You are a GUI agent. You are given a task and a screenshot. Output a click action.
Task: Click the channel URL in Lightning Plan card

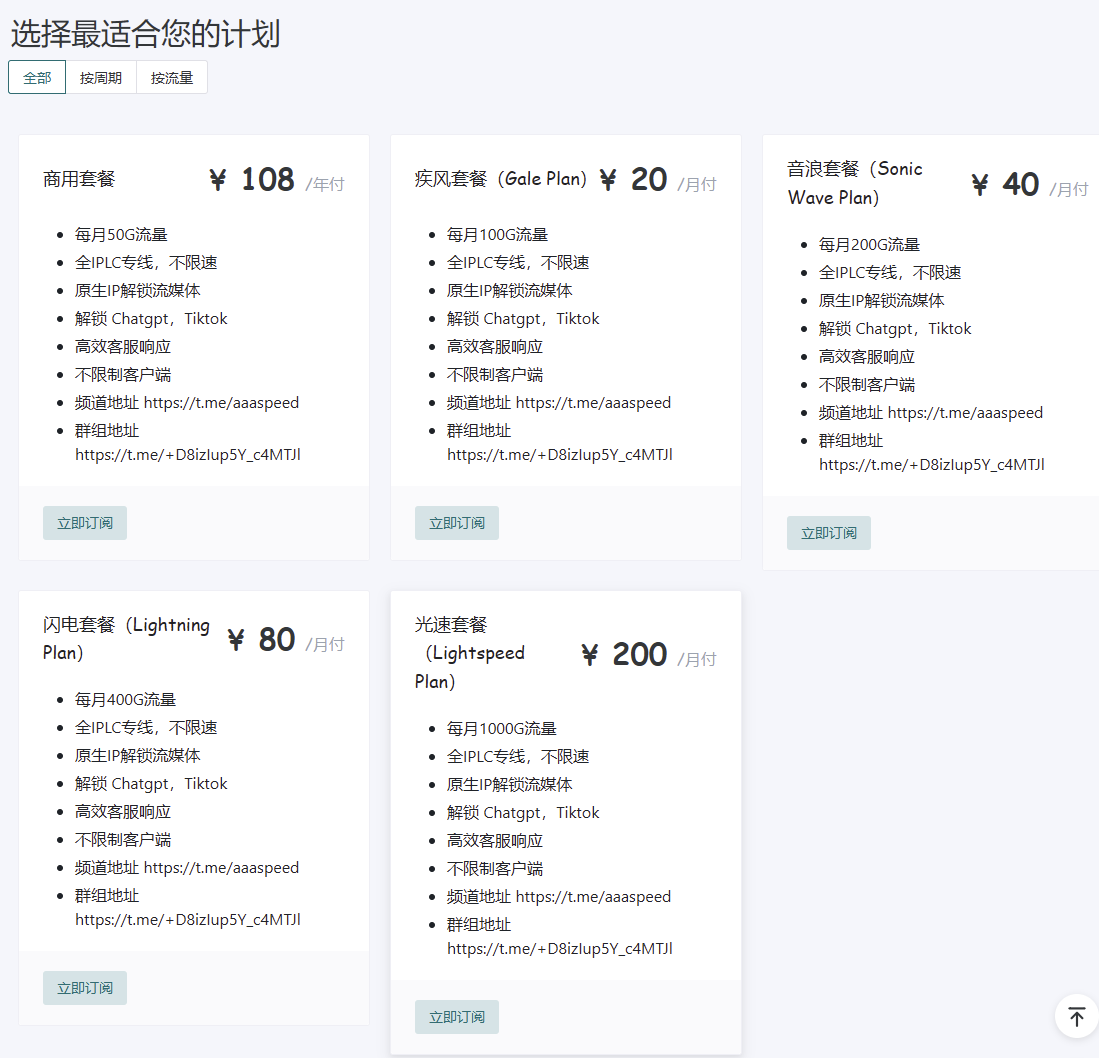click(221, 867)
